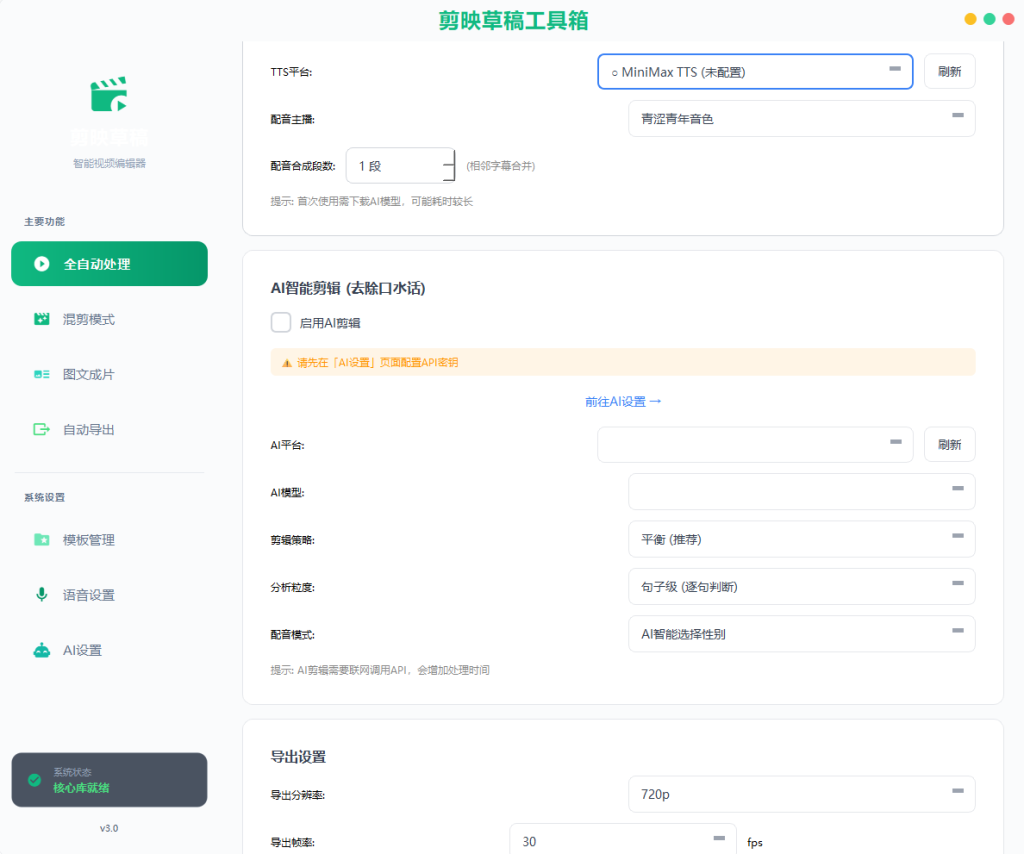The width and height of the screenshot is (1024, 854).
Task: Open 语音设置 settings page
Action: click(x=109, y=595)
